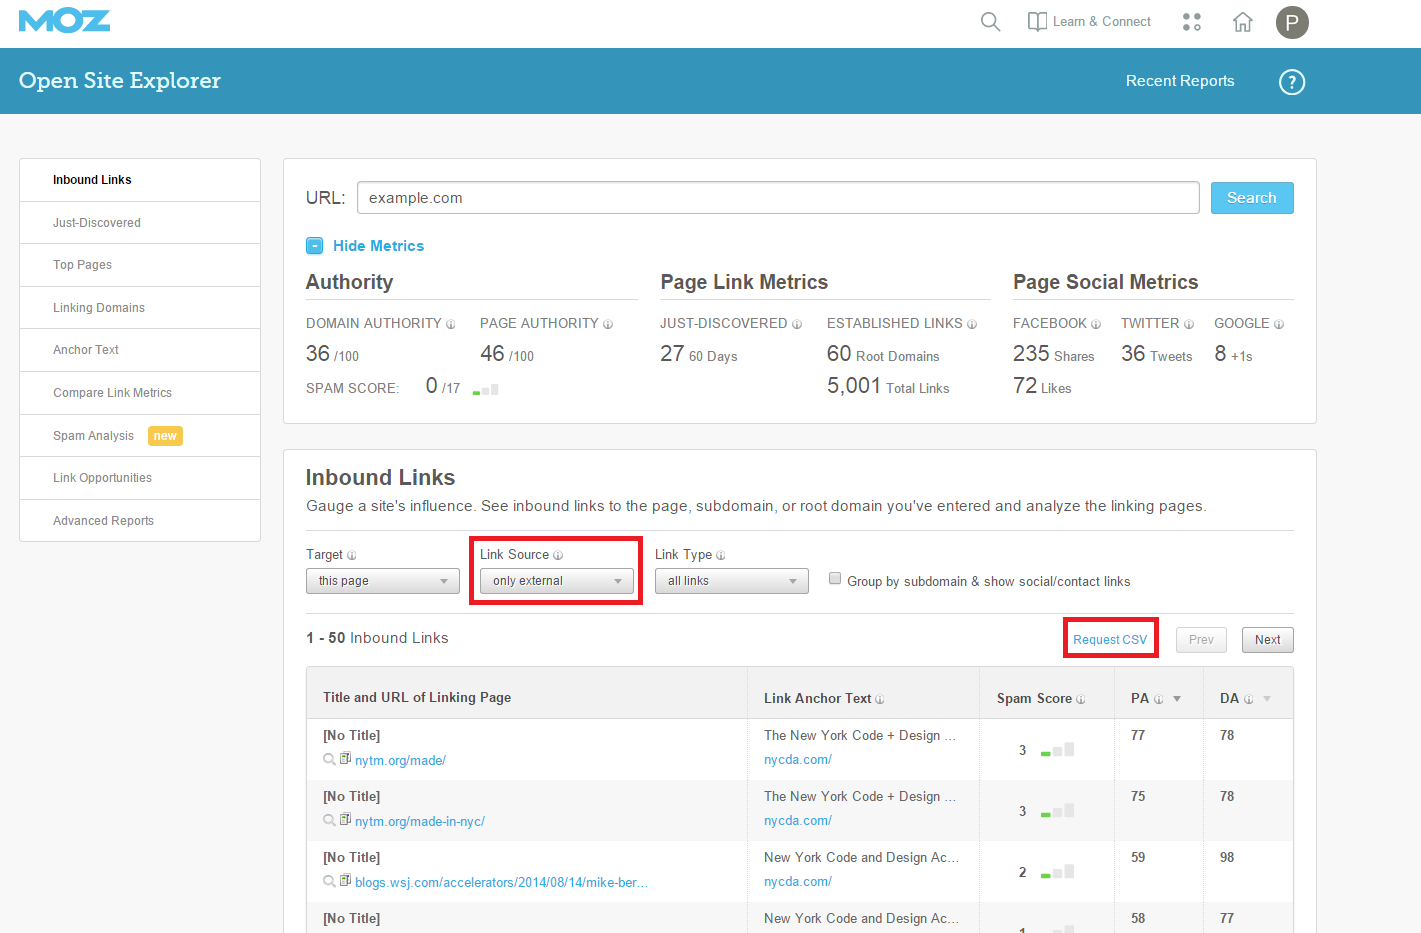Screen dimensions: 1421x933
Task: Click Request CSV link
Action: [1110, 640]
